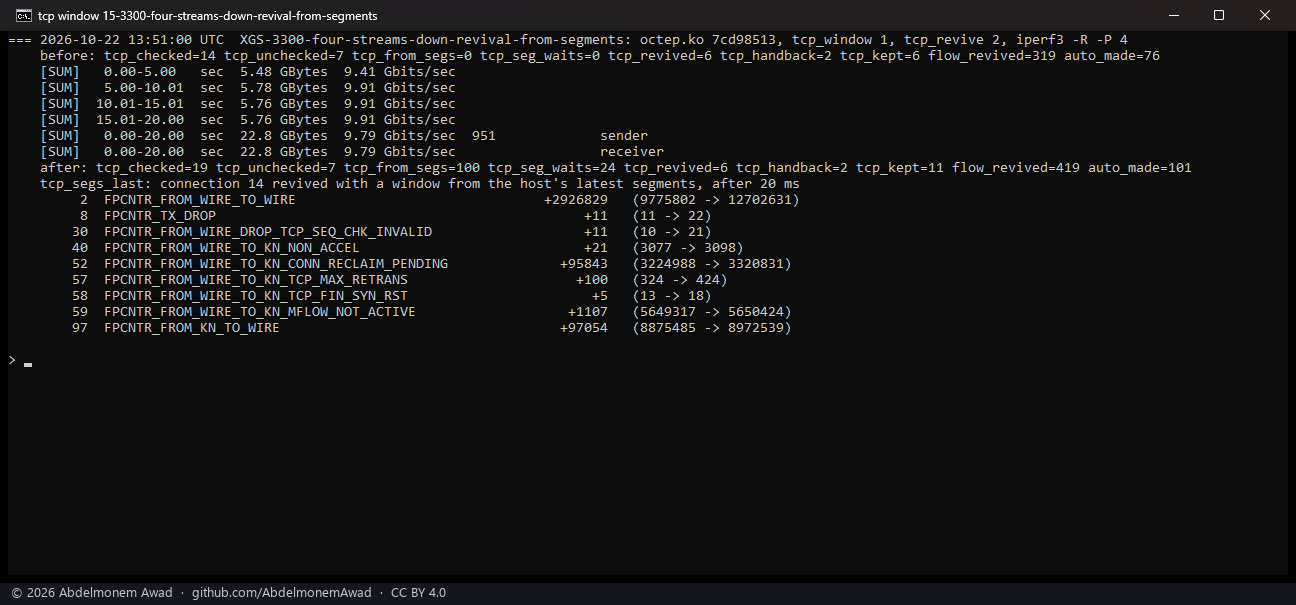The image size is (1296, 605).
Task: Click "FPCNTR_FROM_WIRE_DROP_TCP_SEQ_CHK_INVALID"
Action: 268,232
